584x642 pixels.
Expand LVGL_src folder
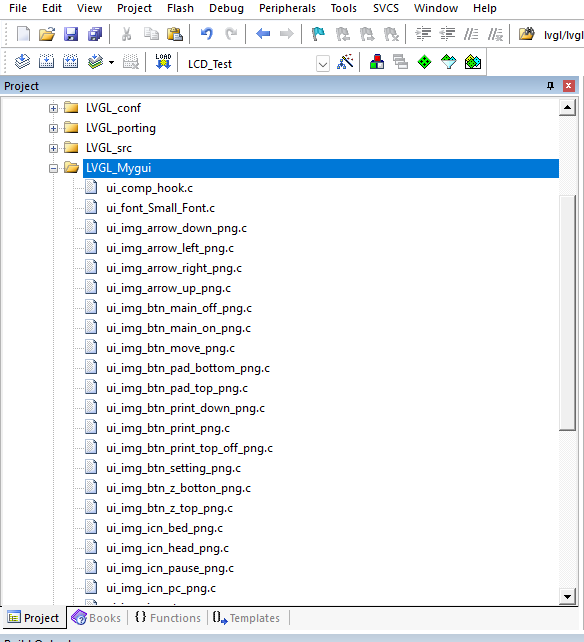coord(53,148)
